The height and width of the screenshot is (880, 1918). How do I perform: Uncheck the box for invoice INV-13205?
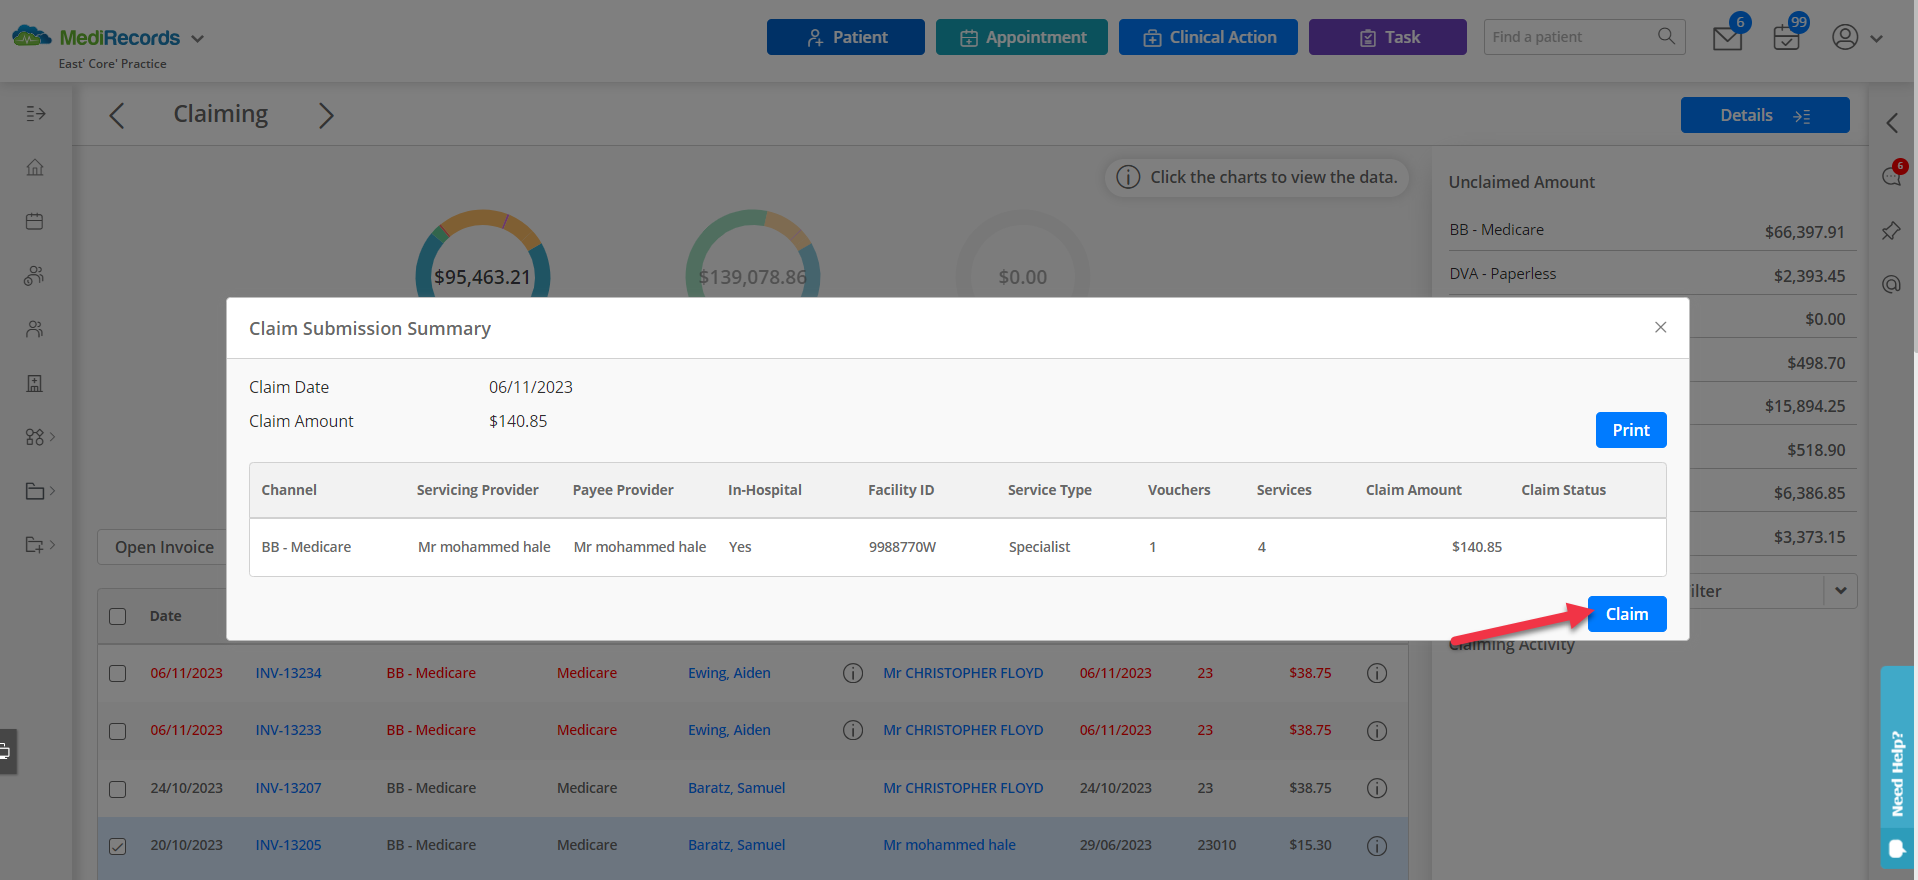pos(118,846)
